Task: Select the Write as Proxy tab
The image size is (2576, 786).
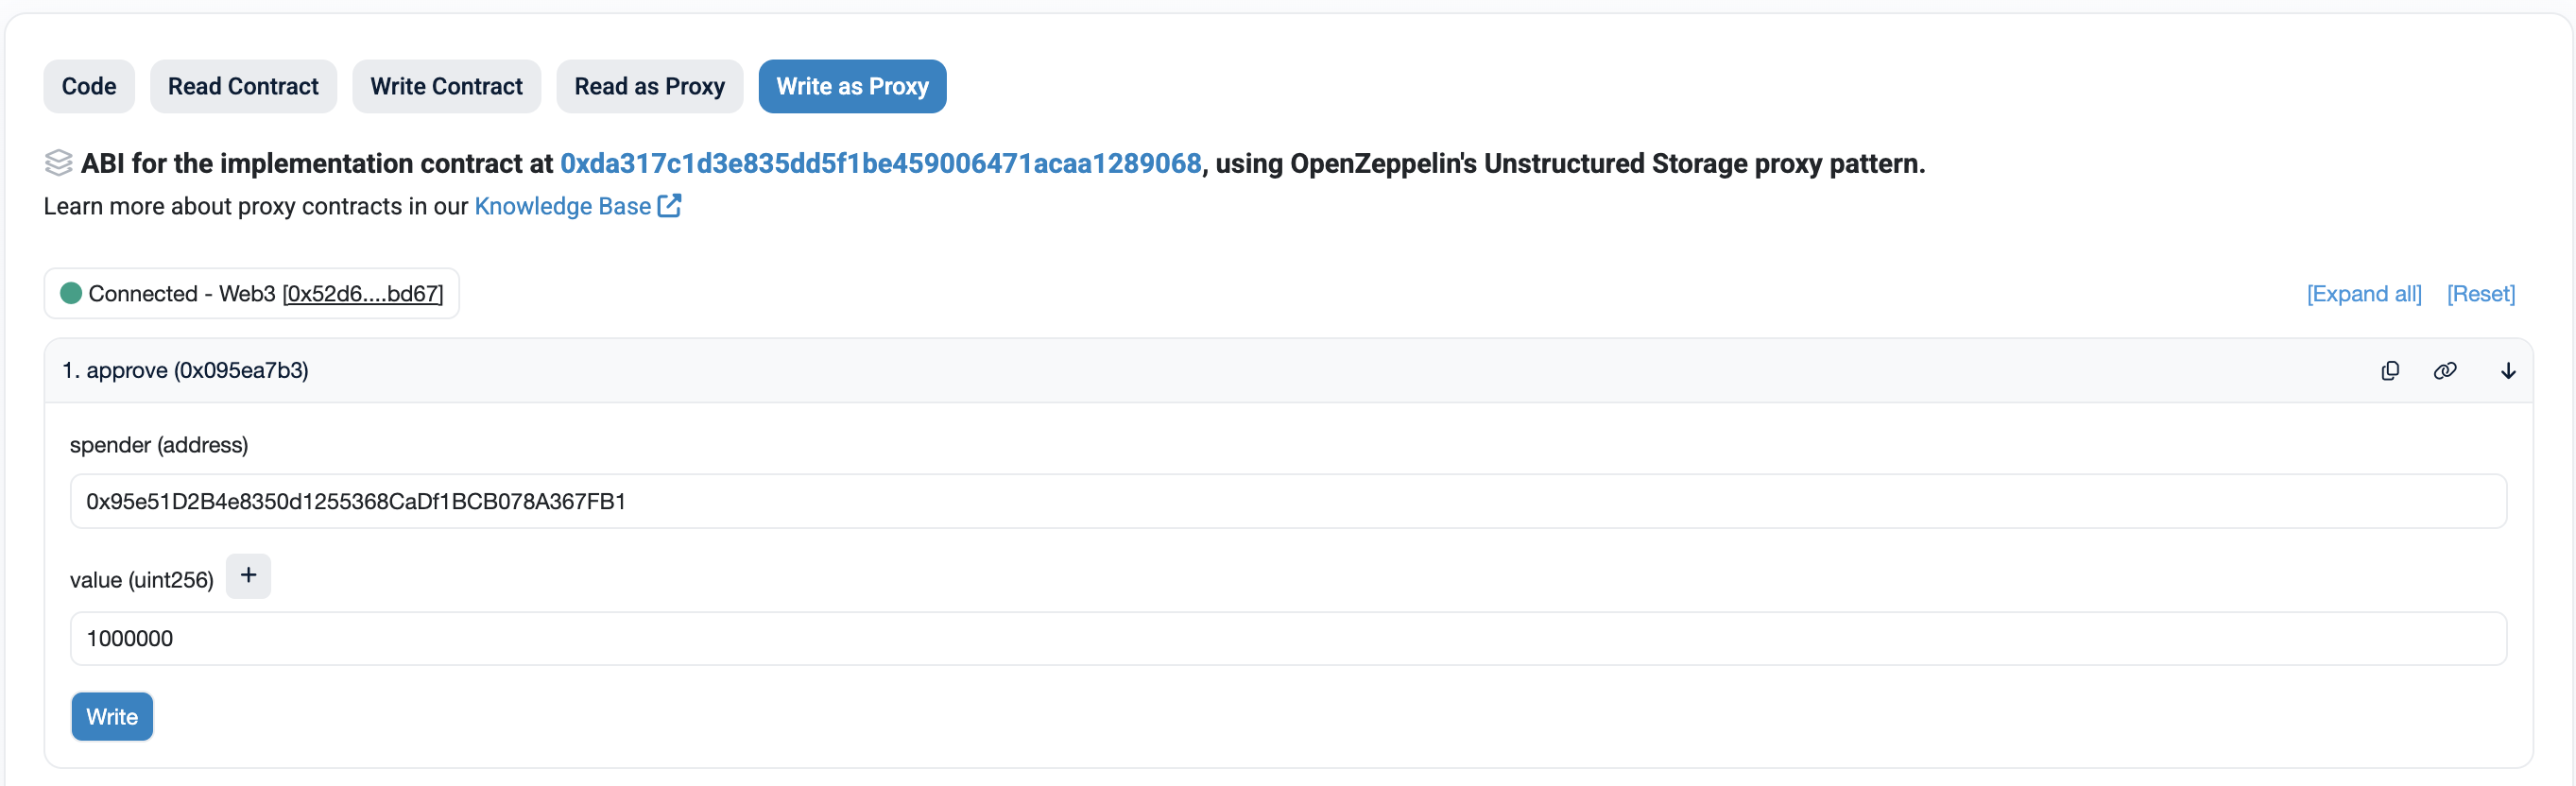Action: (852, 86)
